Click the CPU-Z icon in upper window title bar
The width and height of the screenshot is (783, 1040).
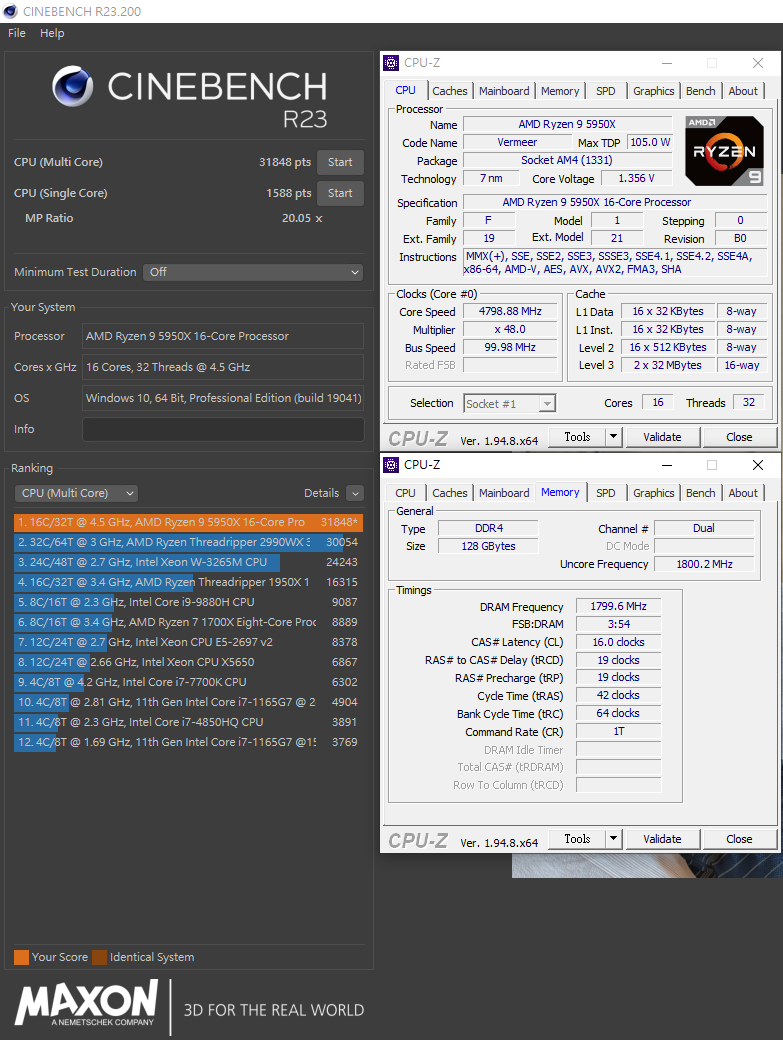click(391, 63)
